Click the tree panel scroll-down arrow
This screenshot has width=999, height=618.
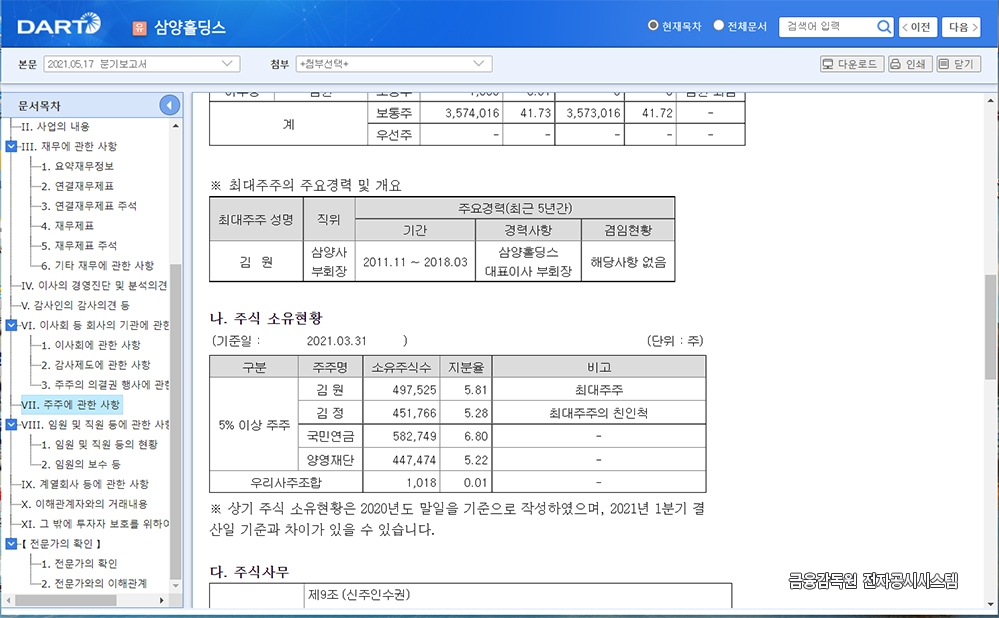click(176, 585)
